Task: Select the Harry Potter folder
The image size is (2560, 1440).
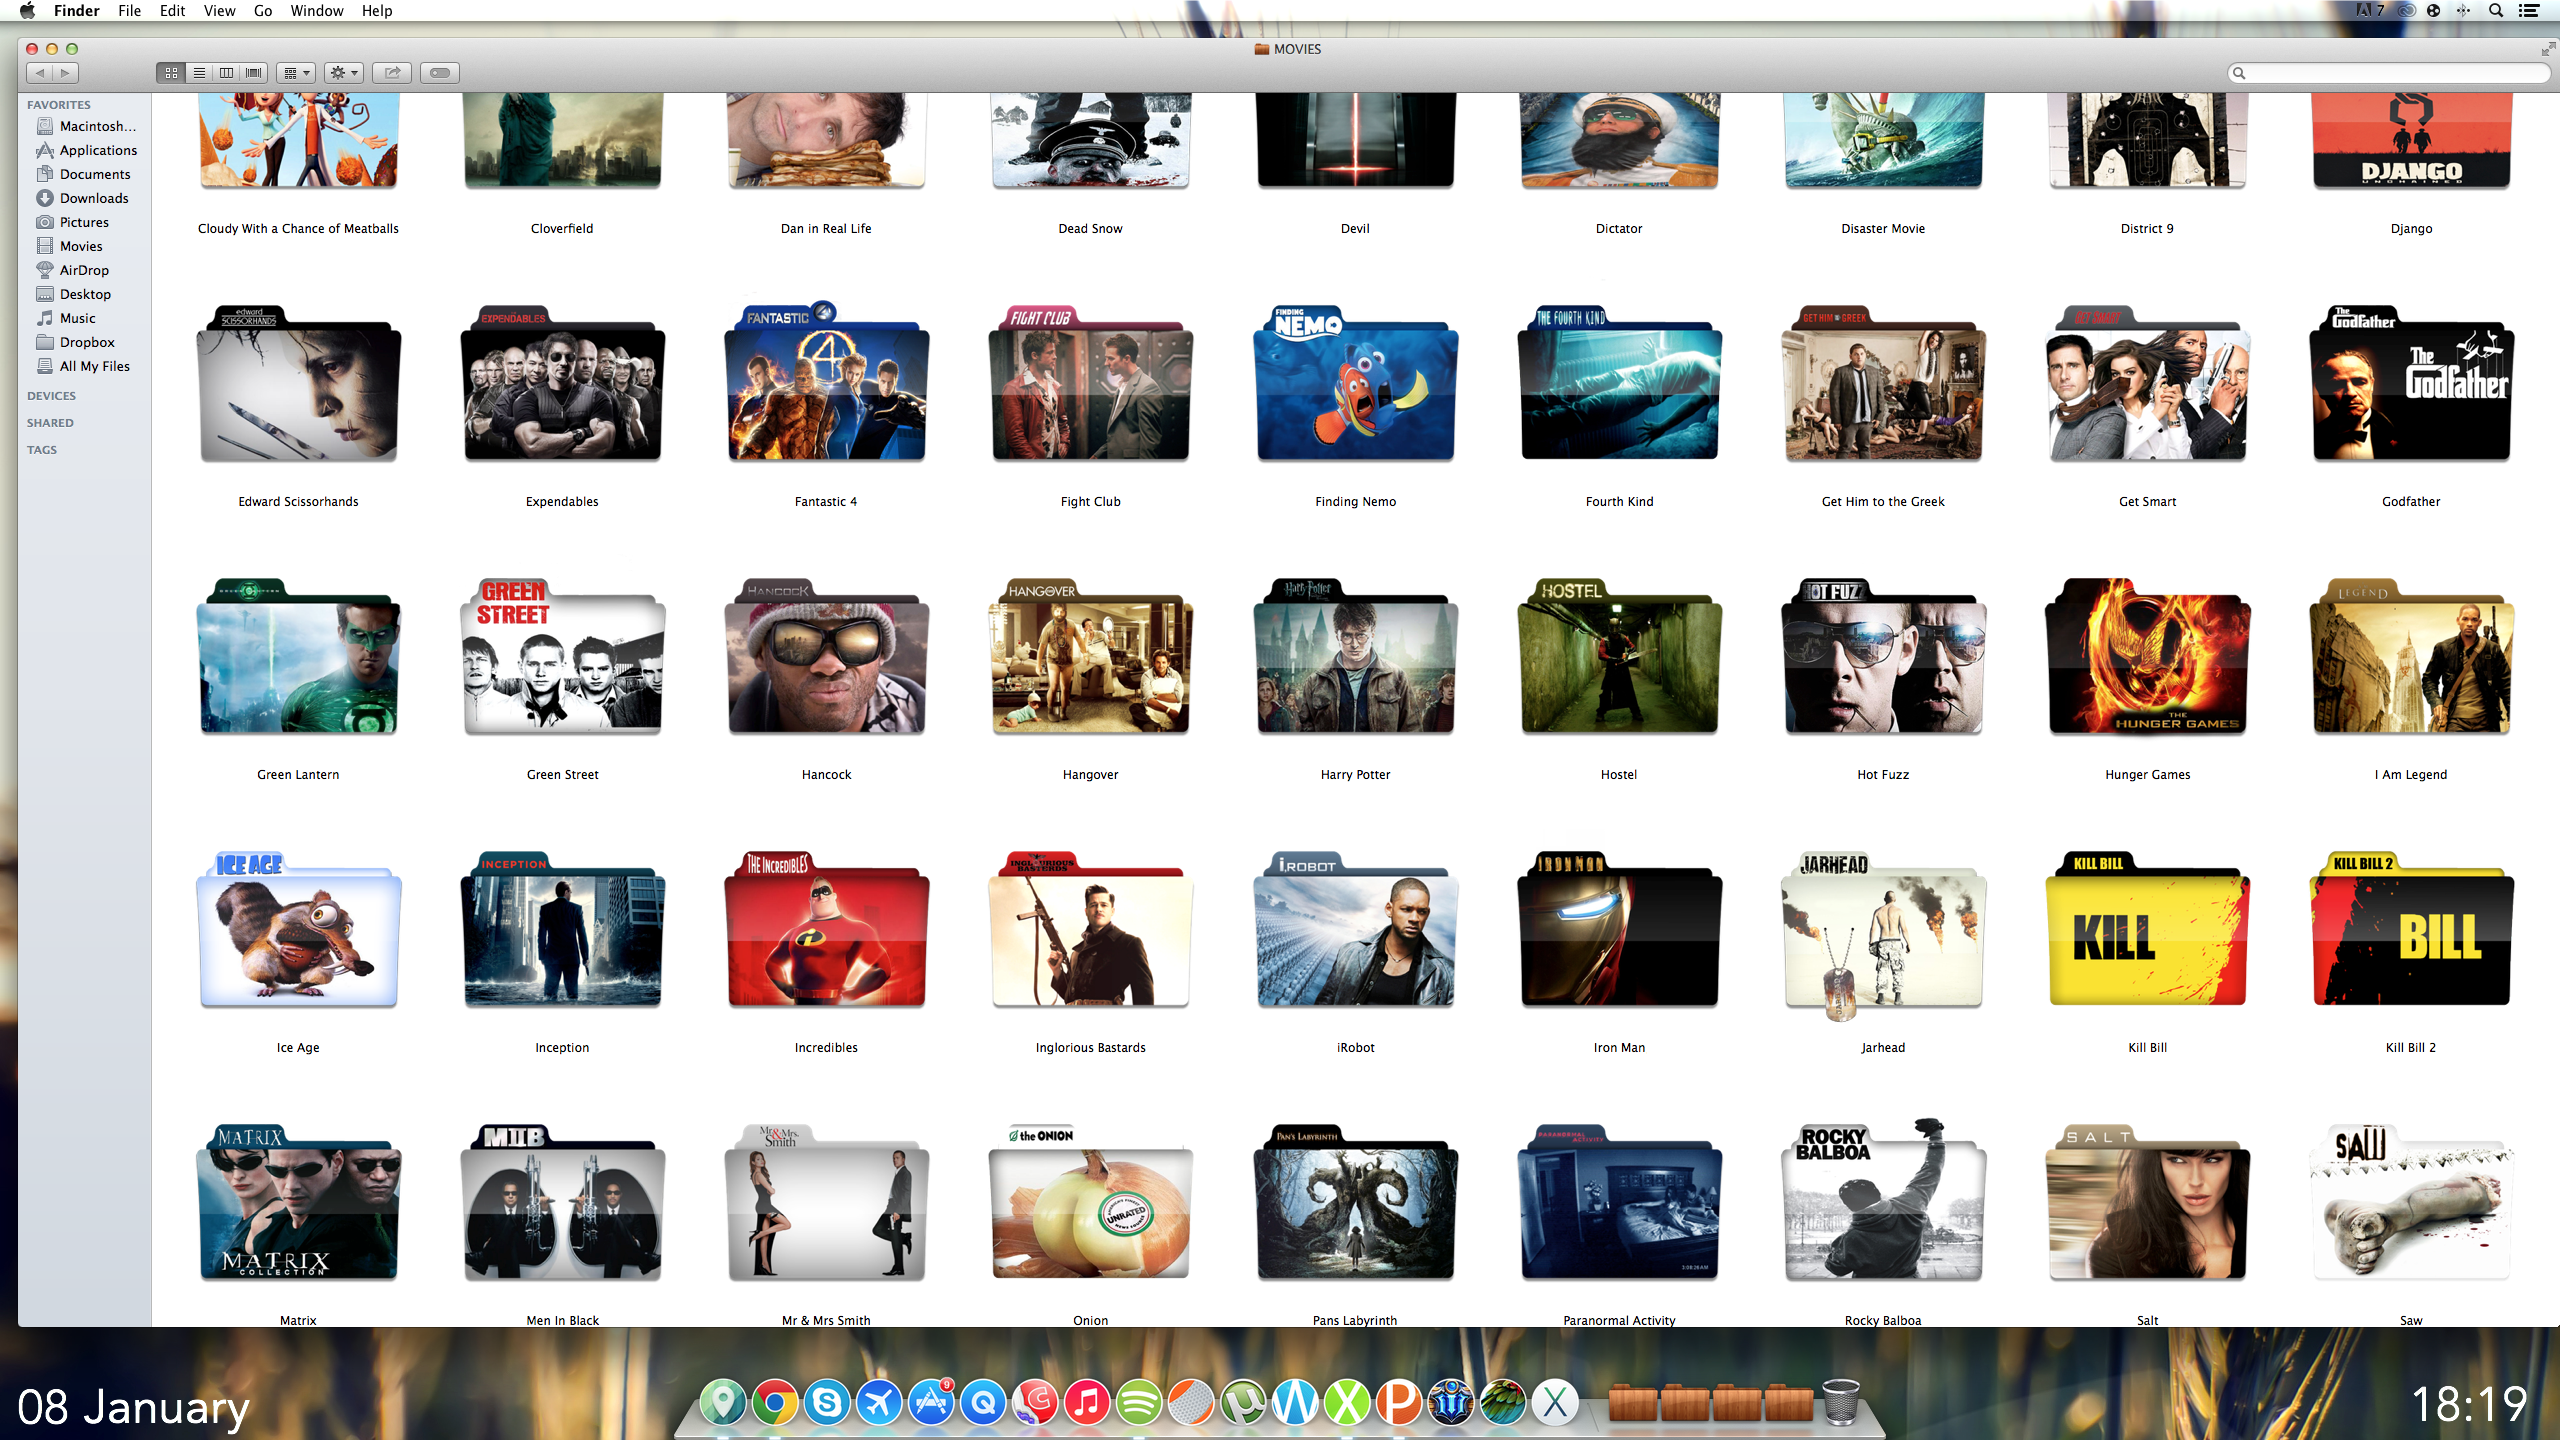Action: [x=1355, y=658]
